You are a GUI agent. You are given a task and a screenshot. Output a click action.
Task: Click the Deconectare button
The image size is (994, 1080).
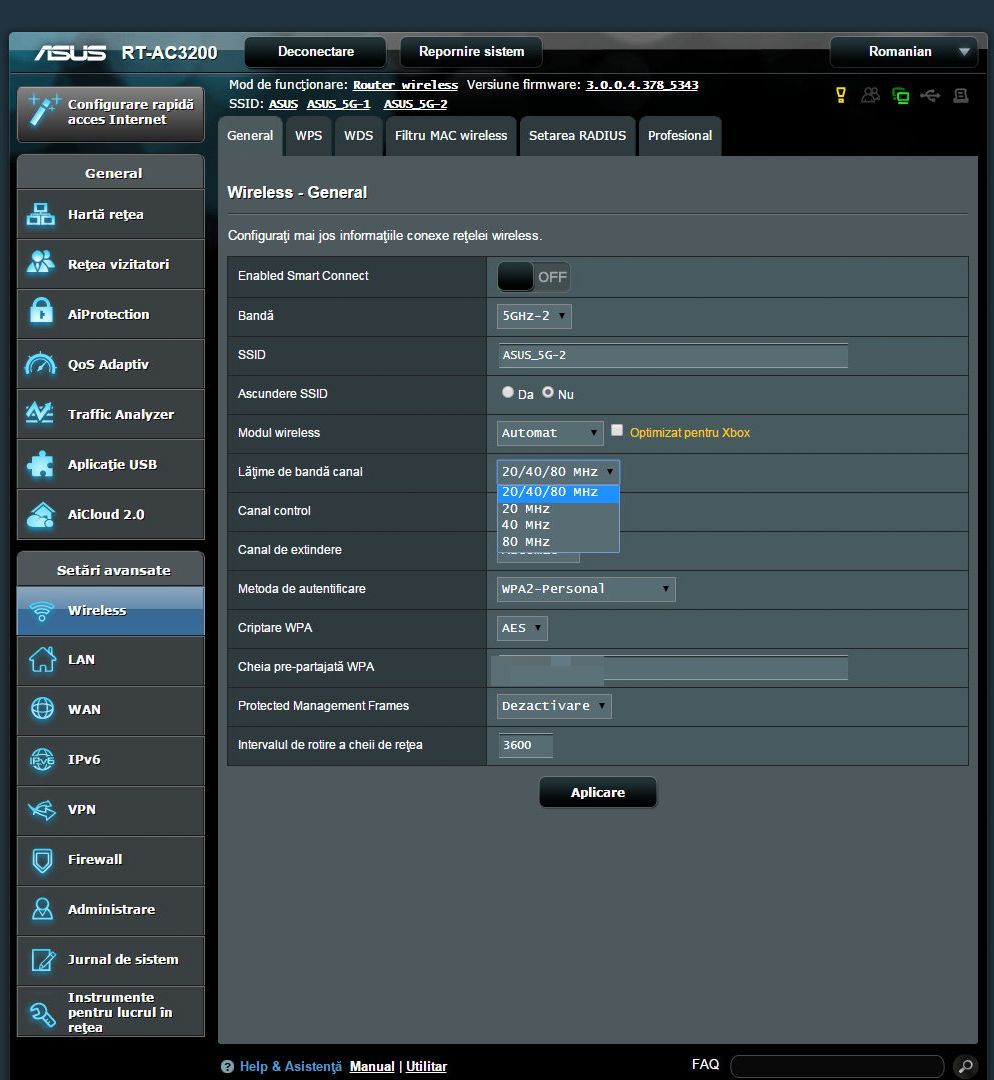[315, 52]
